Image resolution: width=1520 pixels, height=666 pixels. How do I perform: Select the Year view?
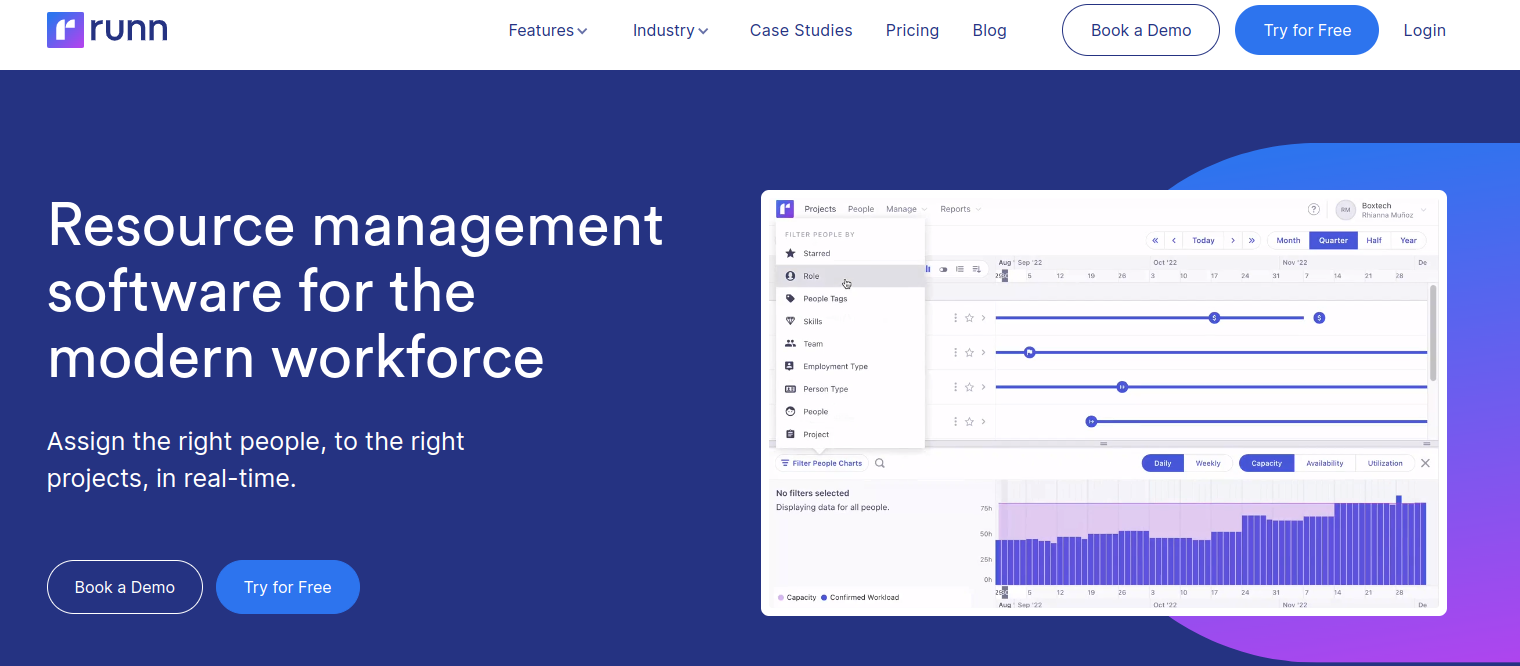(x=1408, y=240)
